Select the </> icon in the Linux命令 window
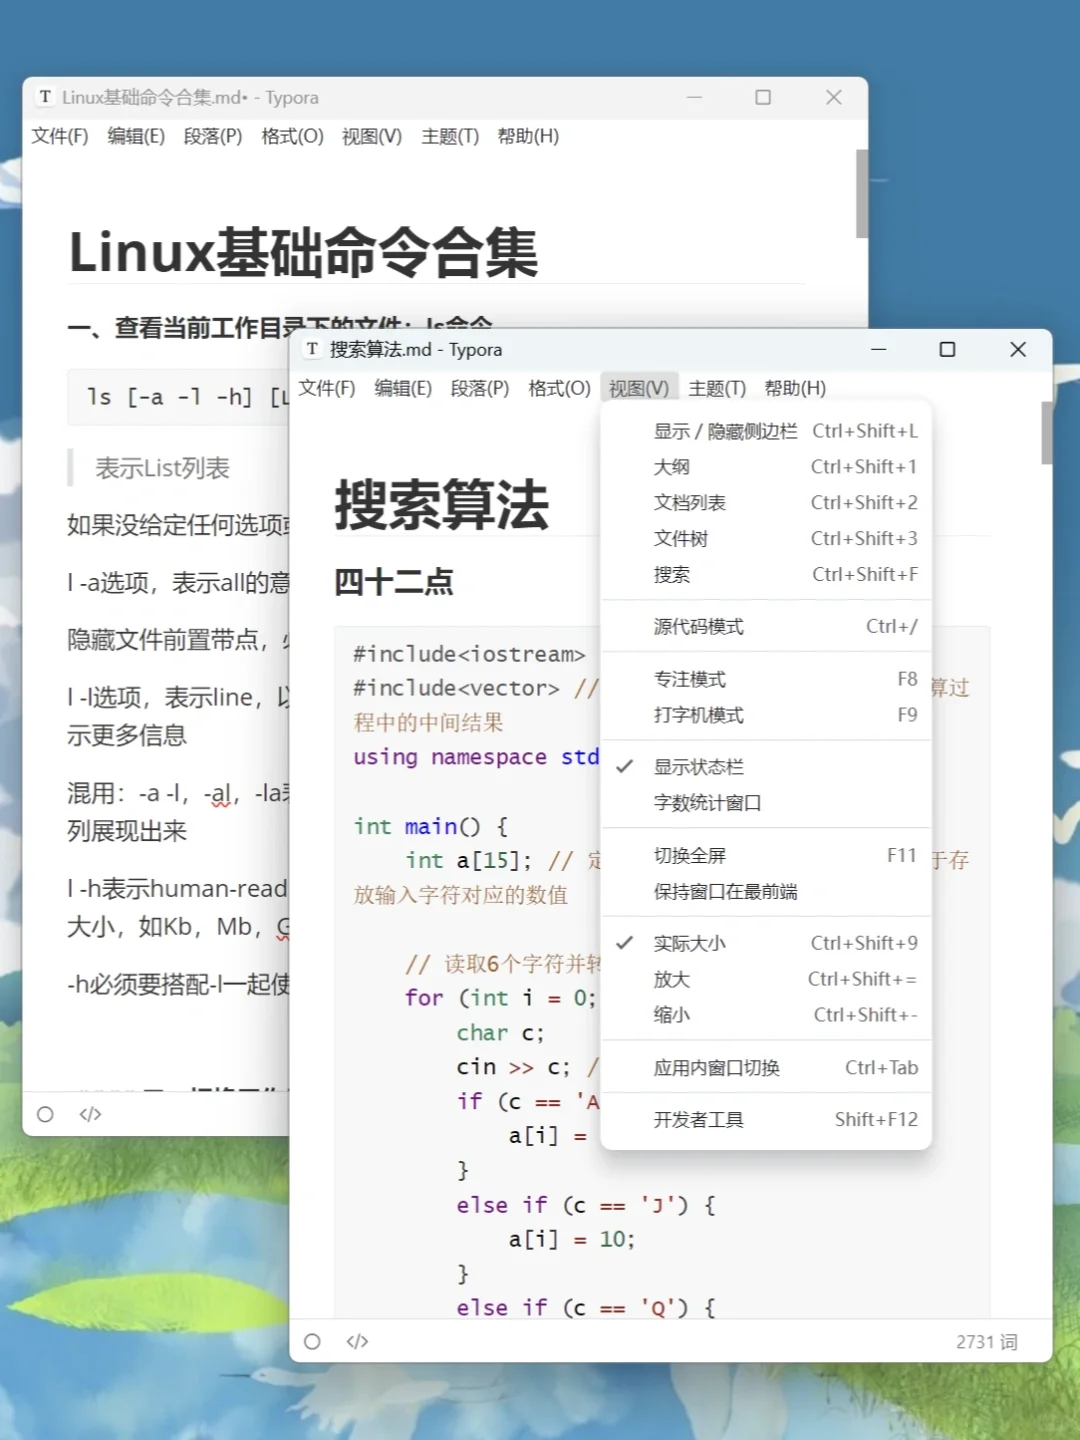1080x1440 pixels. click(x=89, y=1114)
